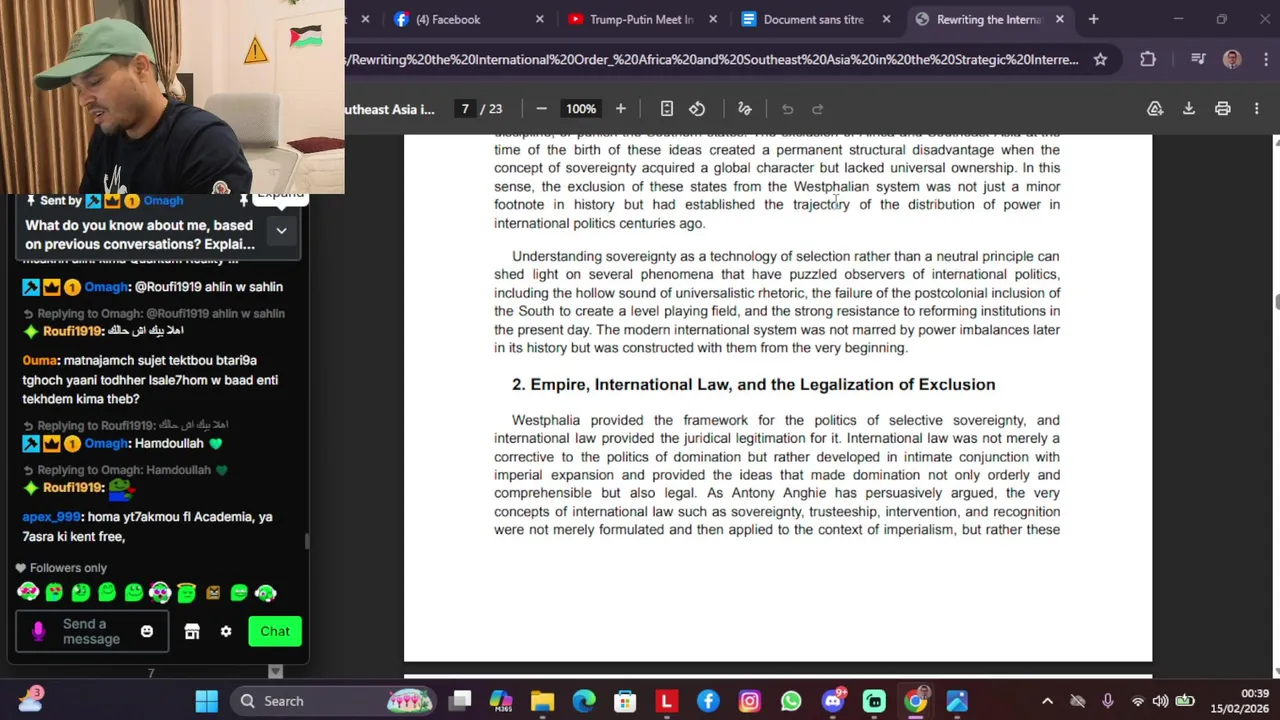Open the Wi-Fi network tray icon
The height and width of the screenshot is (720, 1280).
(1137, 701)
